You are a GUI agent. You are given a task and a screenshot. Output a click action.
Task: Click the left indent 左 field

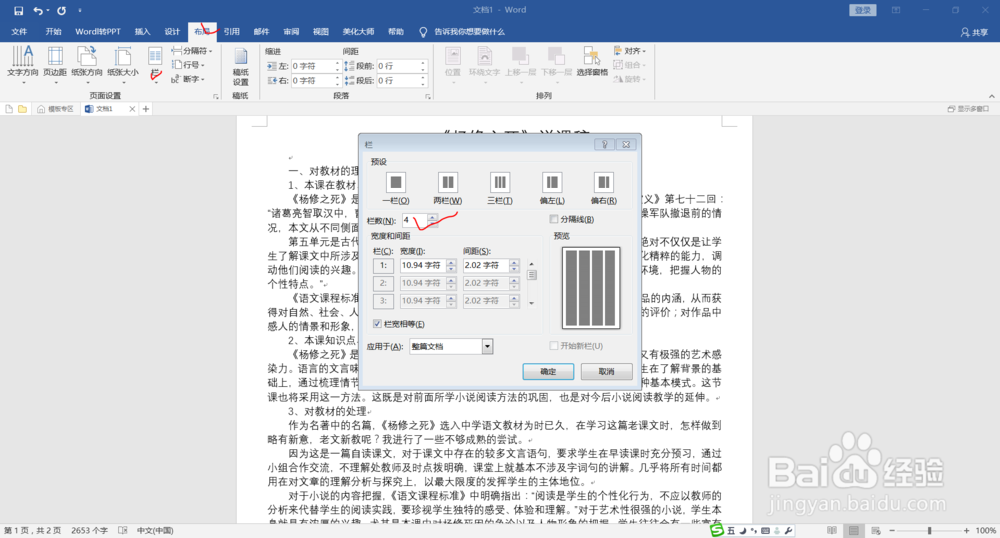coord(312,66)
